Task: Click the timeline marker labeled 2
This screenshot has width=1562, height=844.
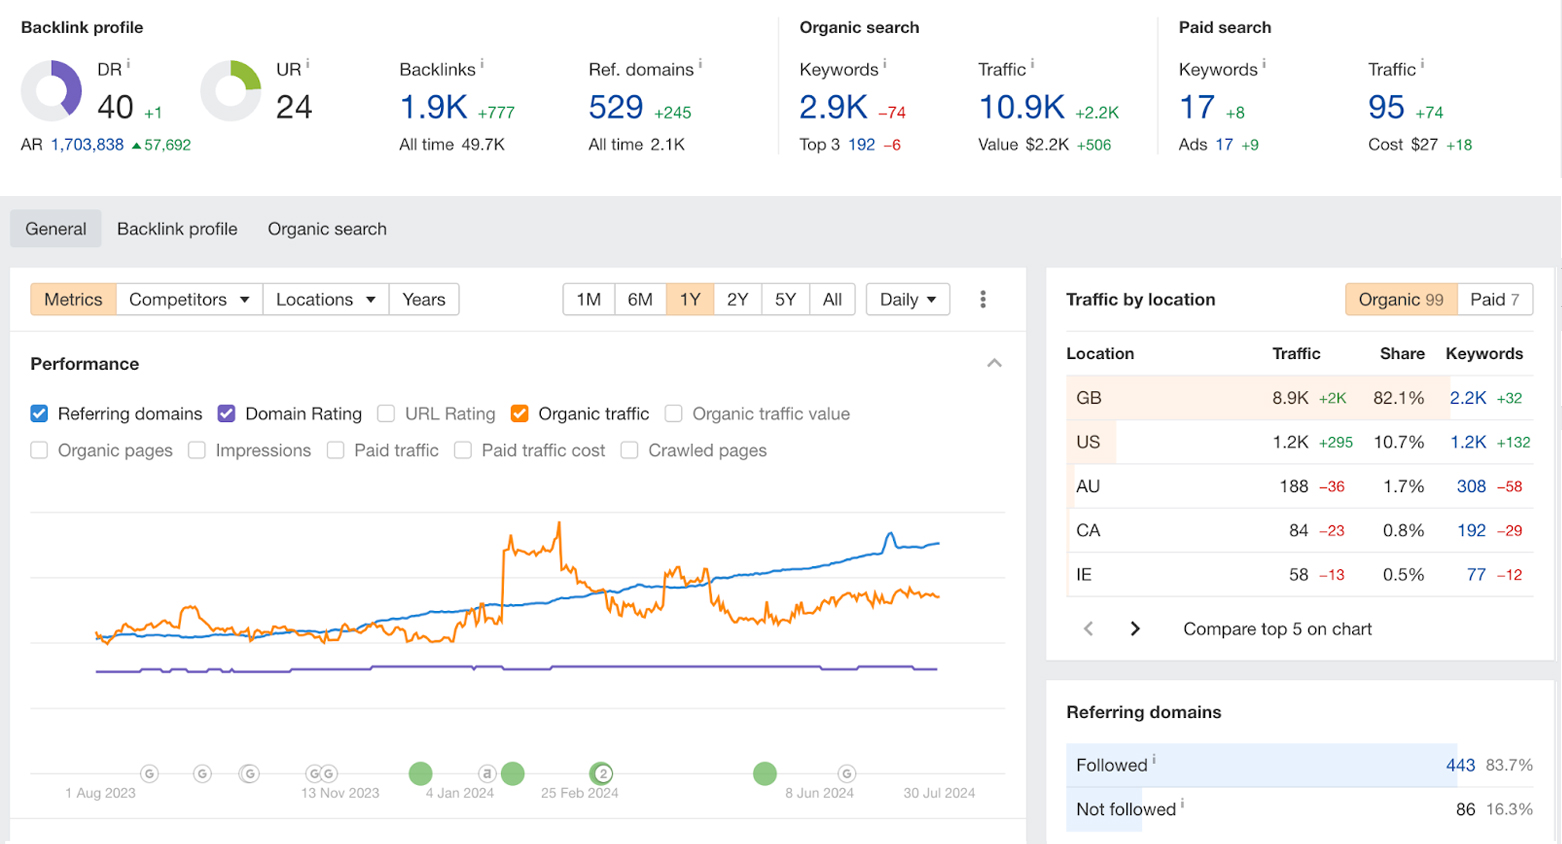Action: pos(602,773)
